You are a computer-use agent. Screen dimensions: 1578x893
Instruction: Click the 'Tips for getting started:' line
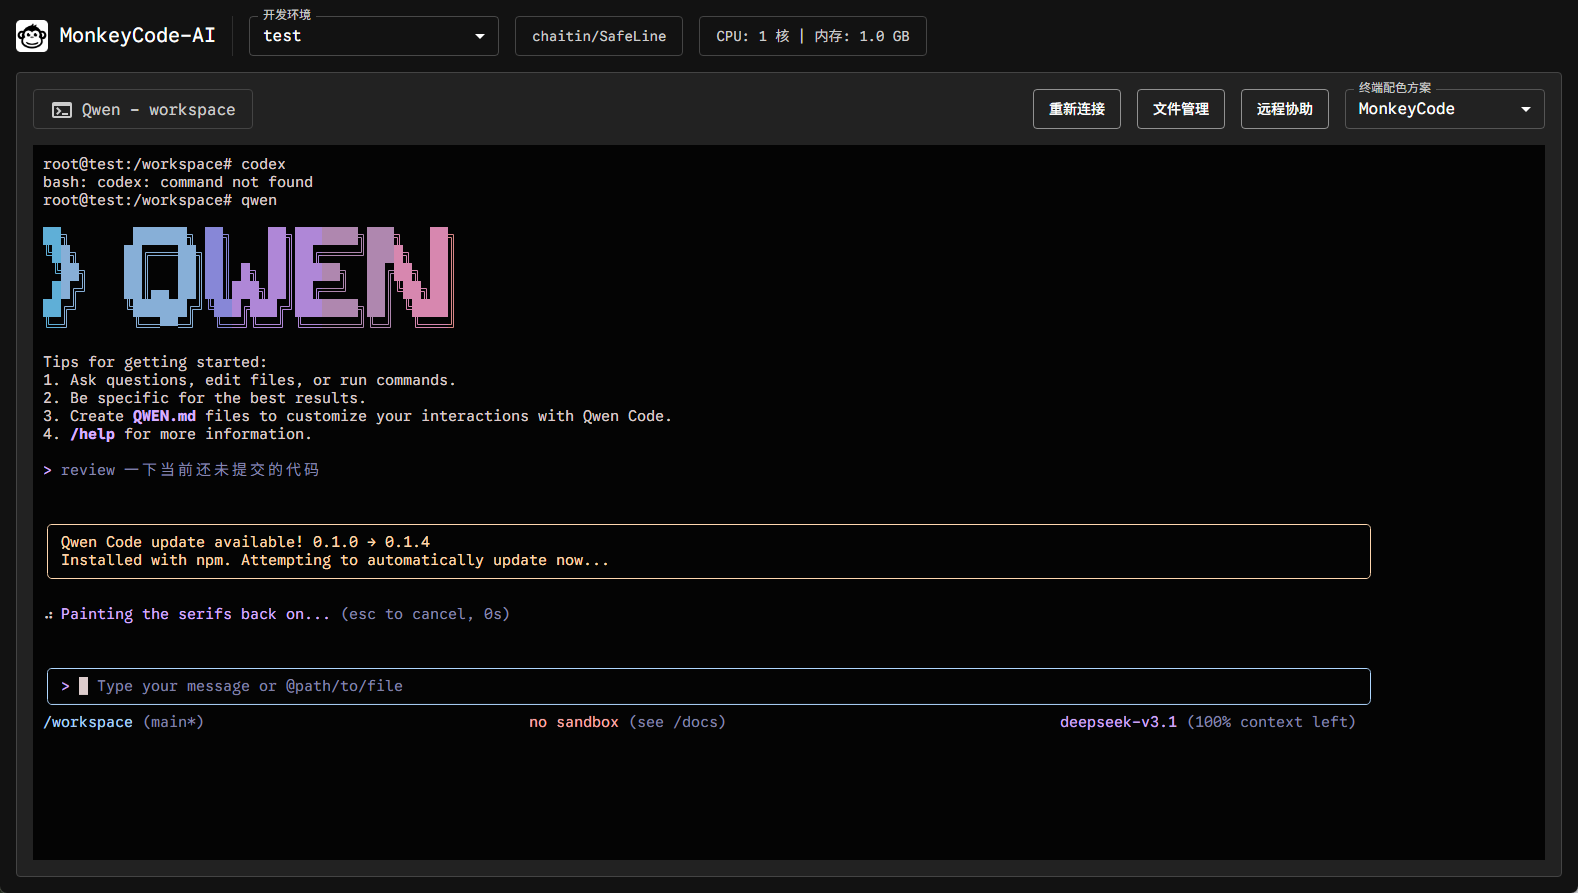(155, 362)
